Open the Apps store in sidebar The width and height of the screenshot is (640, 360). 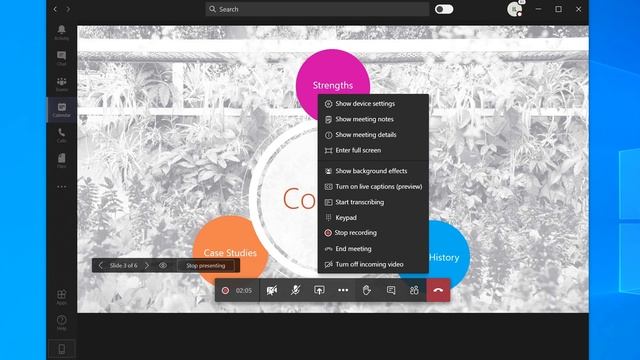[62, 297]
